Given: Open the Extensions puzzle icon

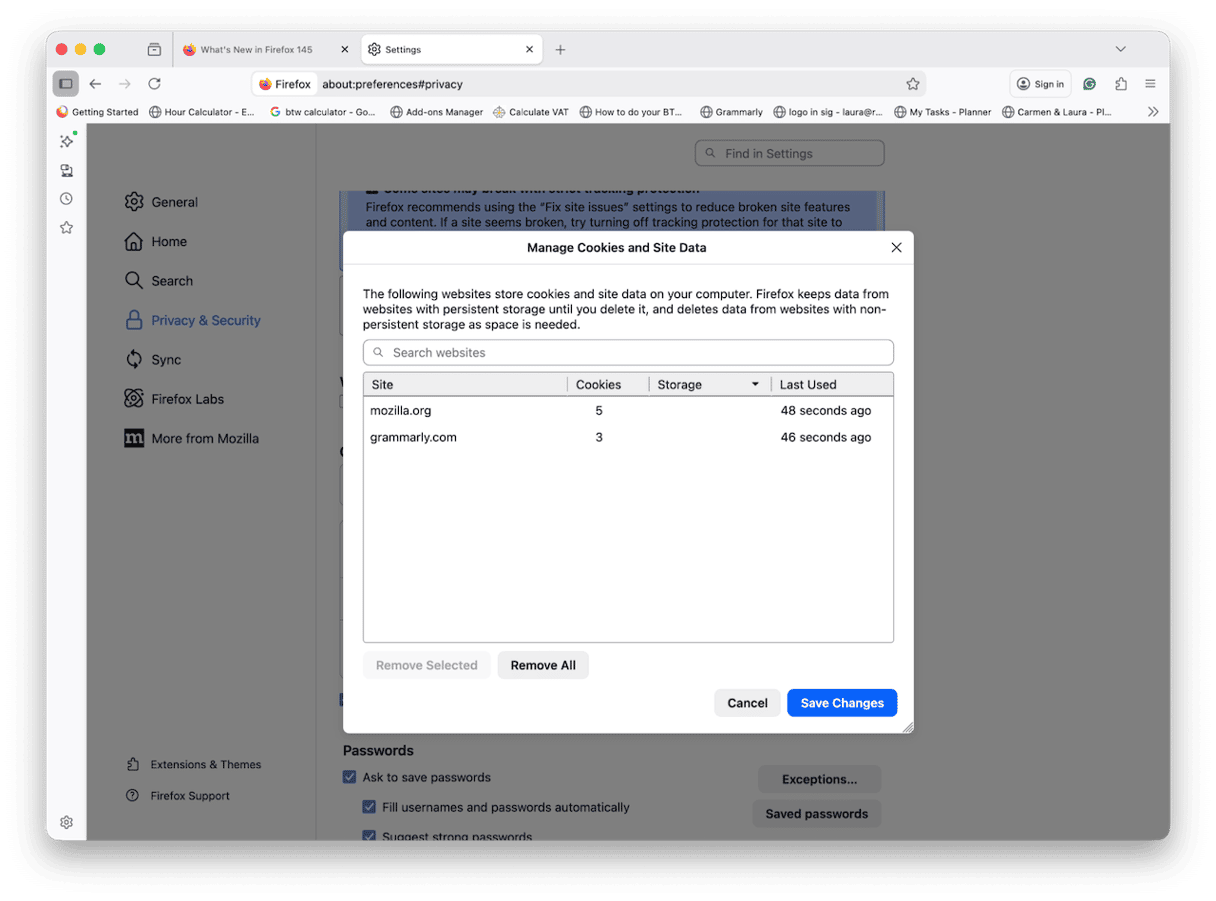Looking at the screenshot, I should [1121, 84].
